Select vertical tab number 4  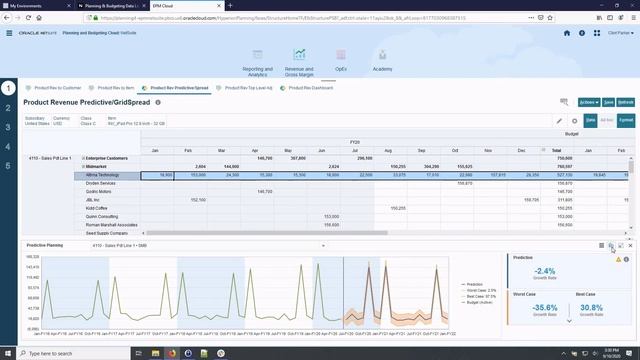coord(8,147)
